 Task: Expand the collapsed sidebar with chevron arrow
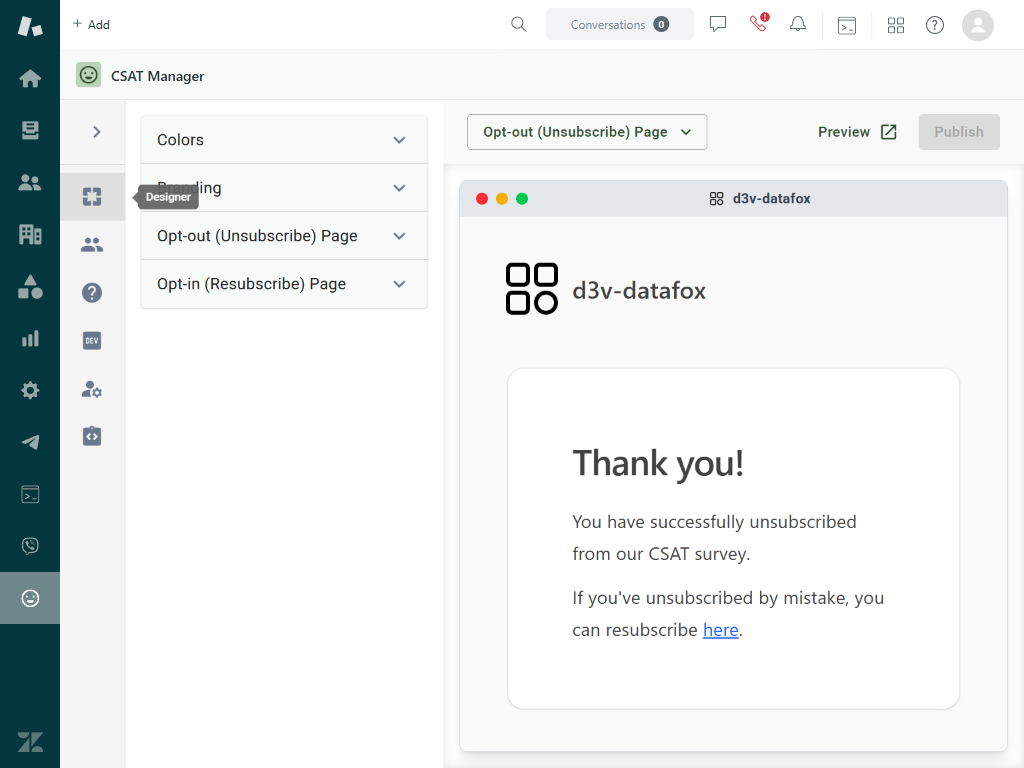[97, 132]
